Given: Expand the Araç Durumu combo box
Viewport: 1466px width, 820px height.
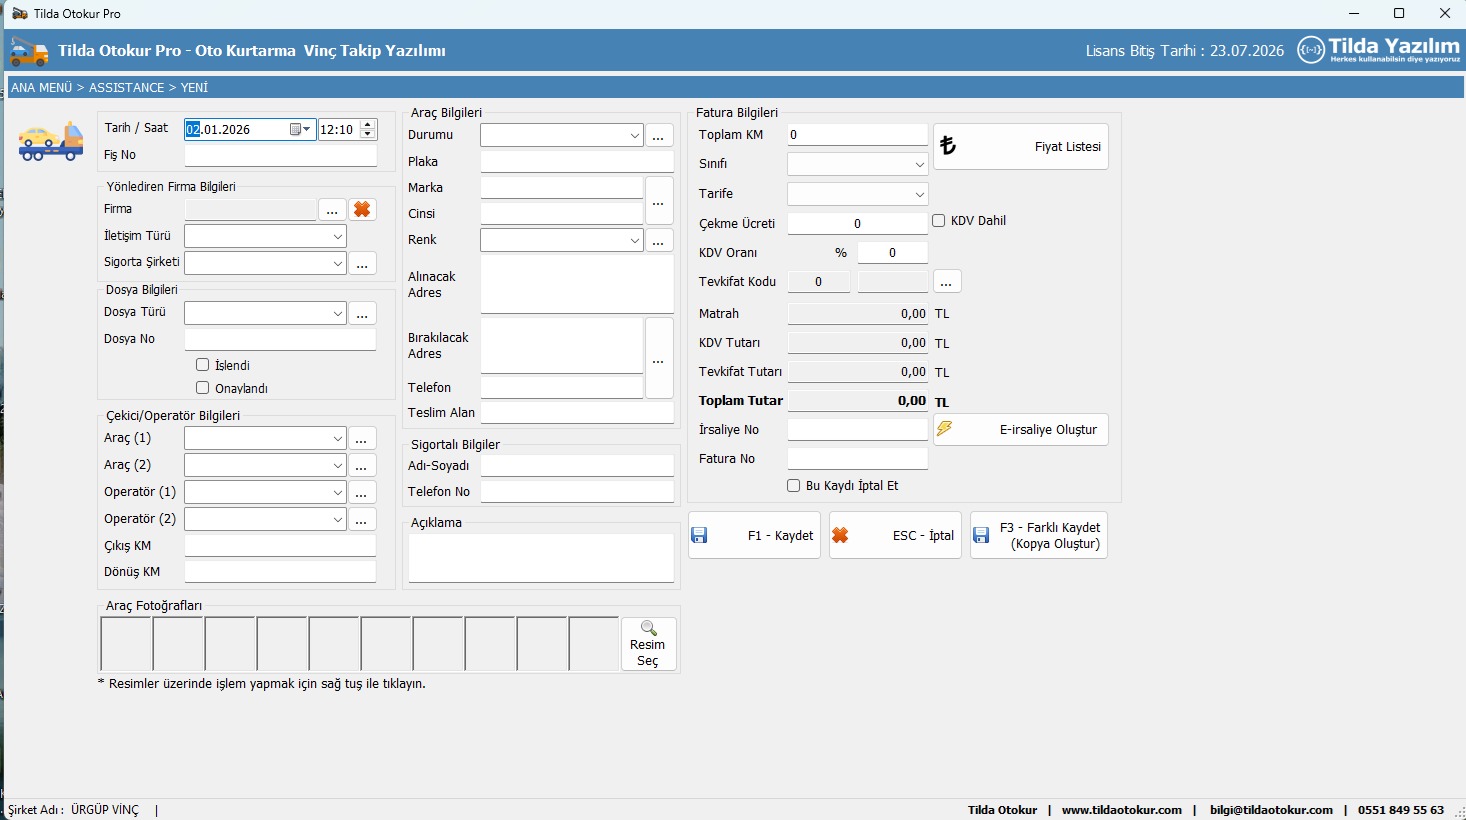Looking at the screenshot, I should click(634, 136).
